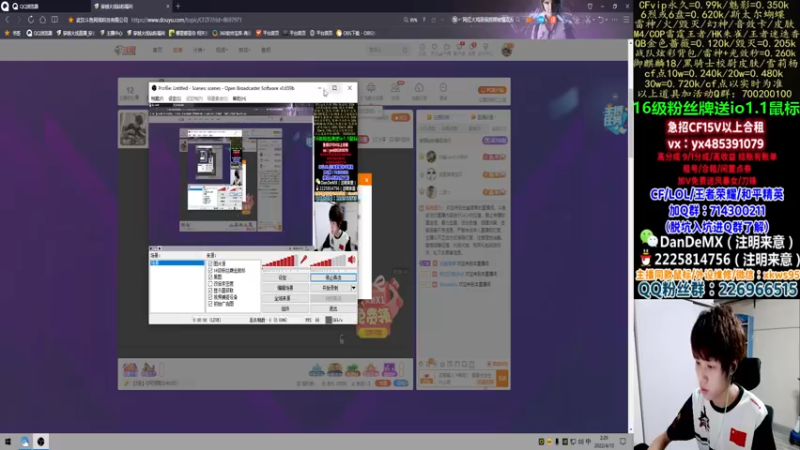Viewport: 800px width, 450px height.
Task: Click the 设定 settings button in OBS
Action: 285,278
